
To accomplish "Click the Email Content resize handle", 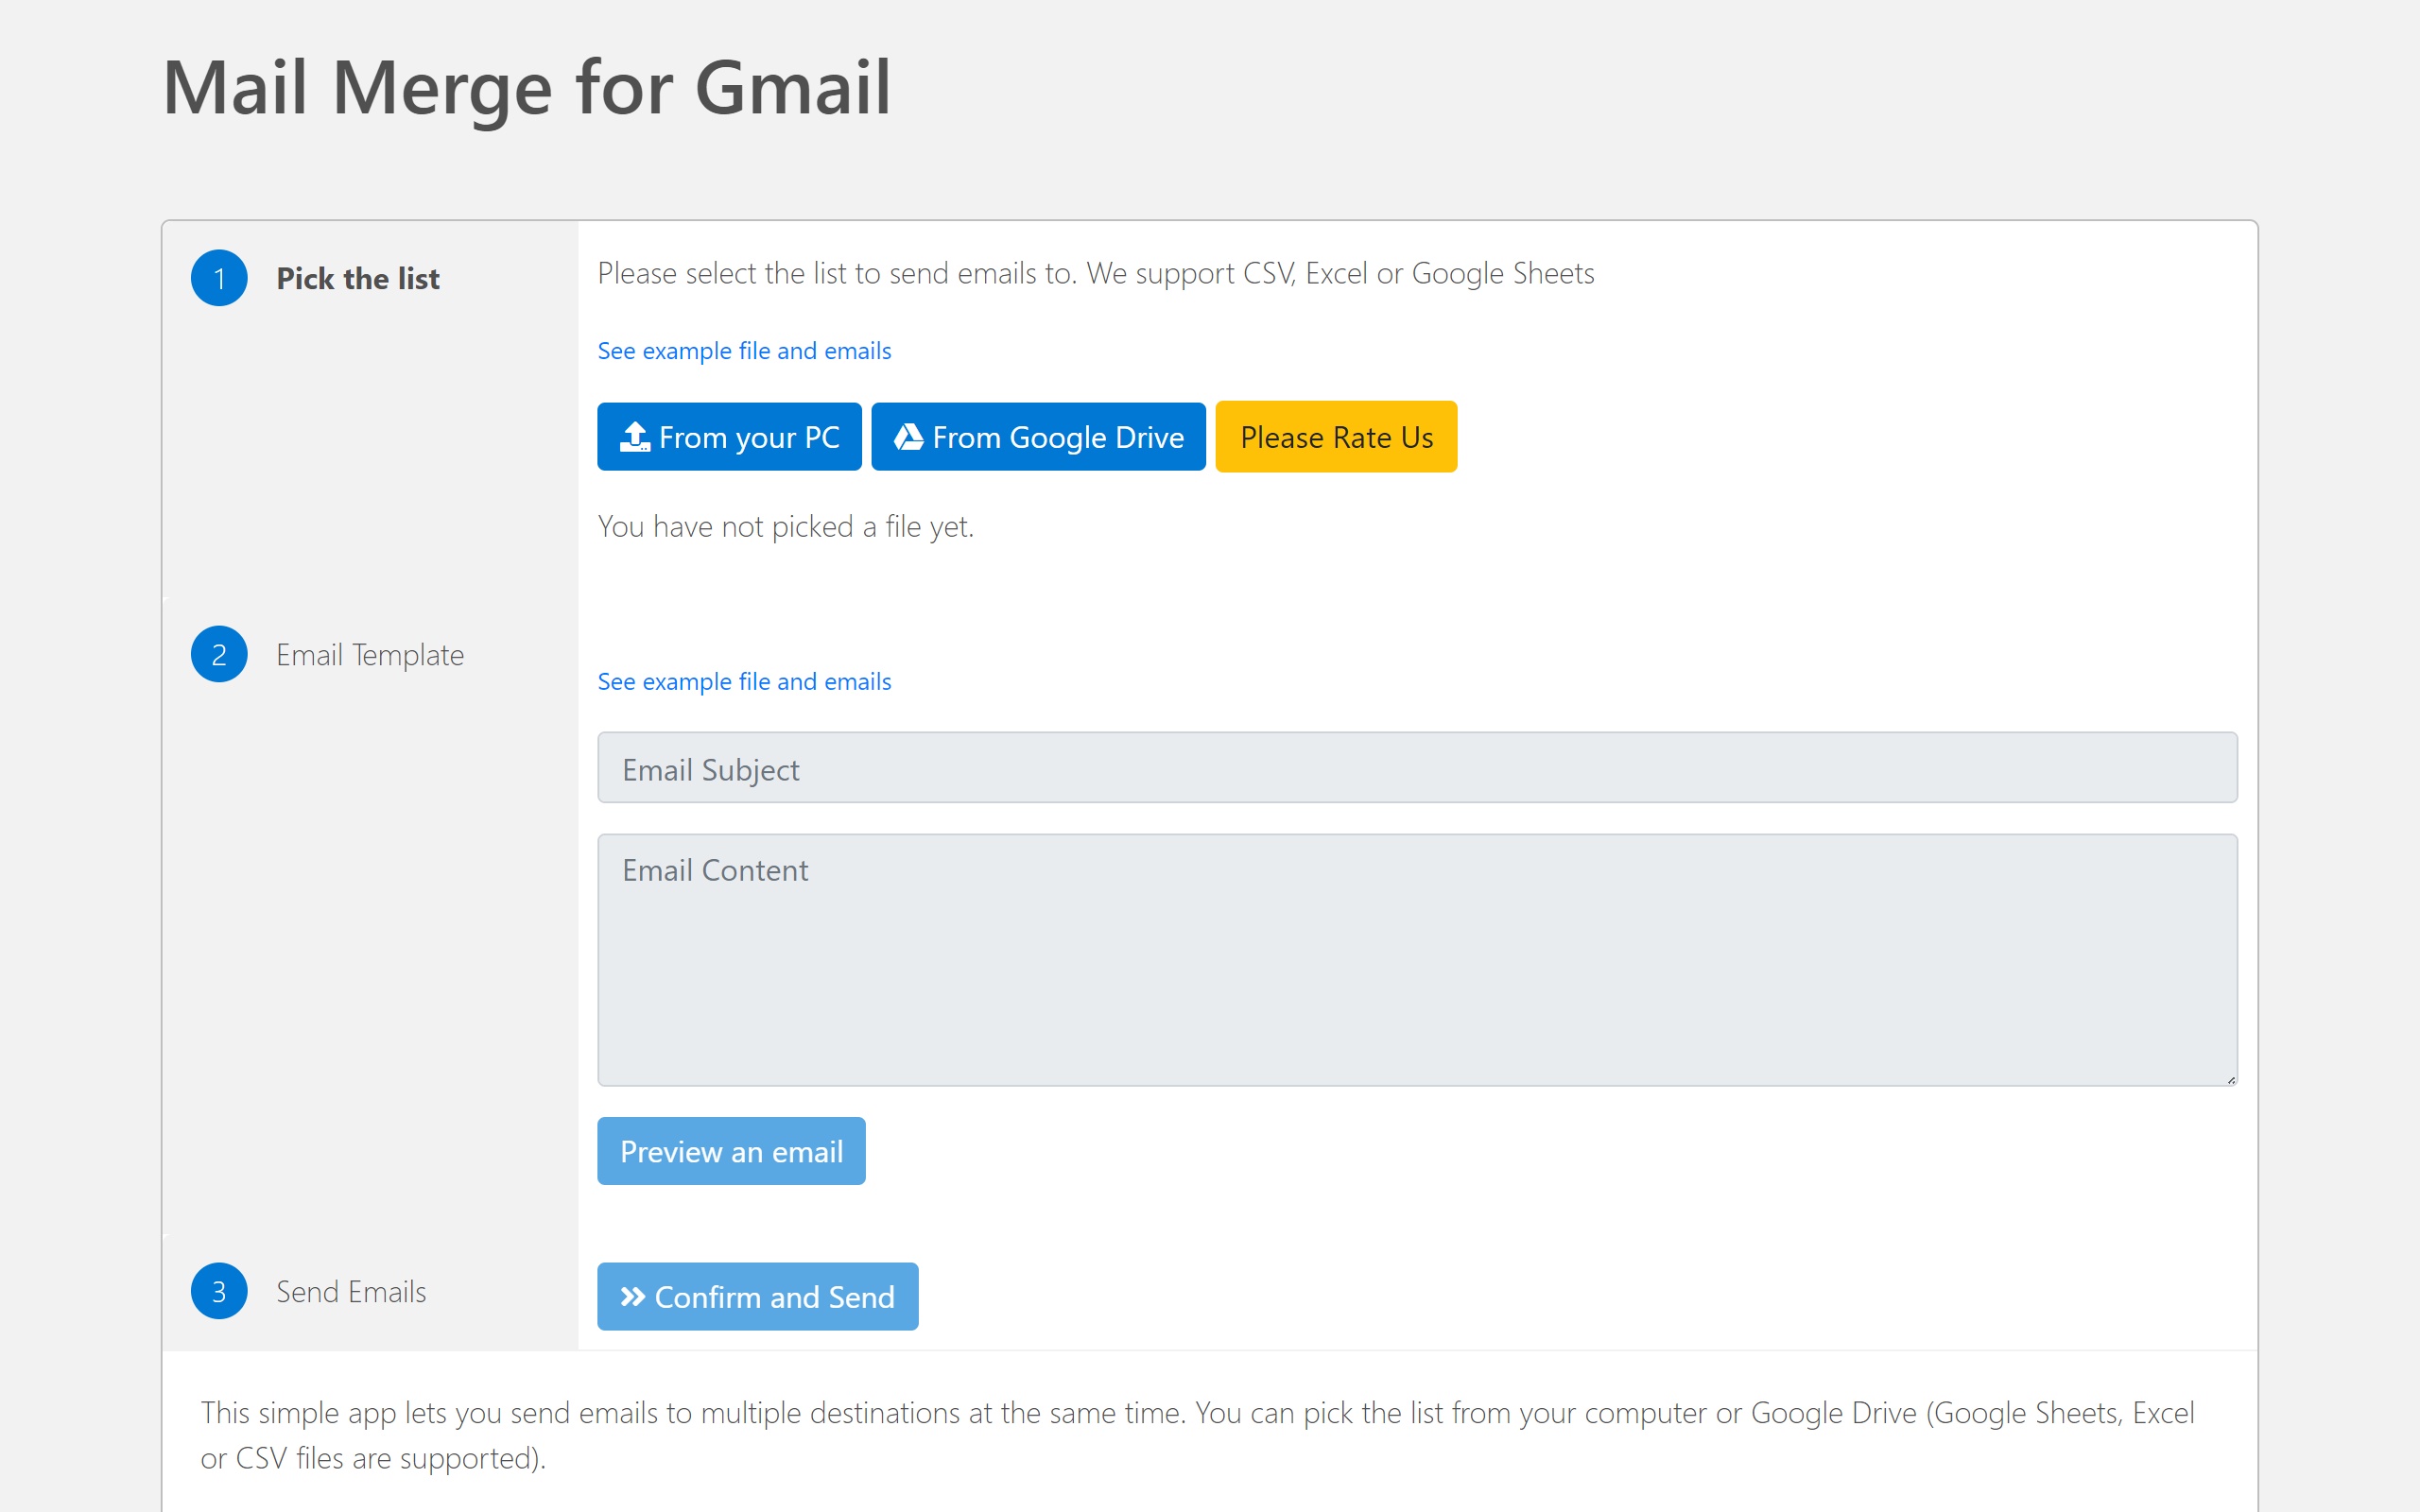I will 2230,1079.
